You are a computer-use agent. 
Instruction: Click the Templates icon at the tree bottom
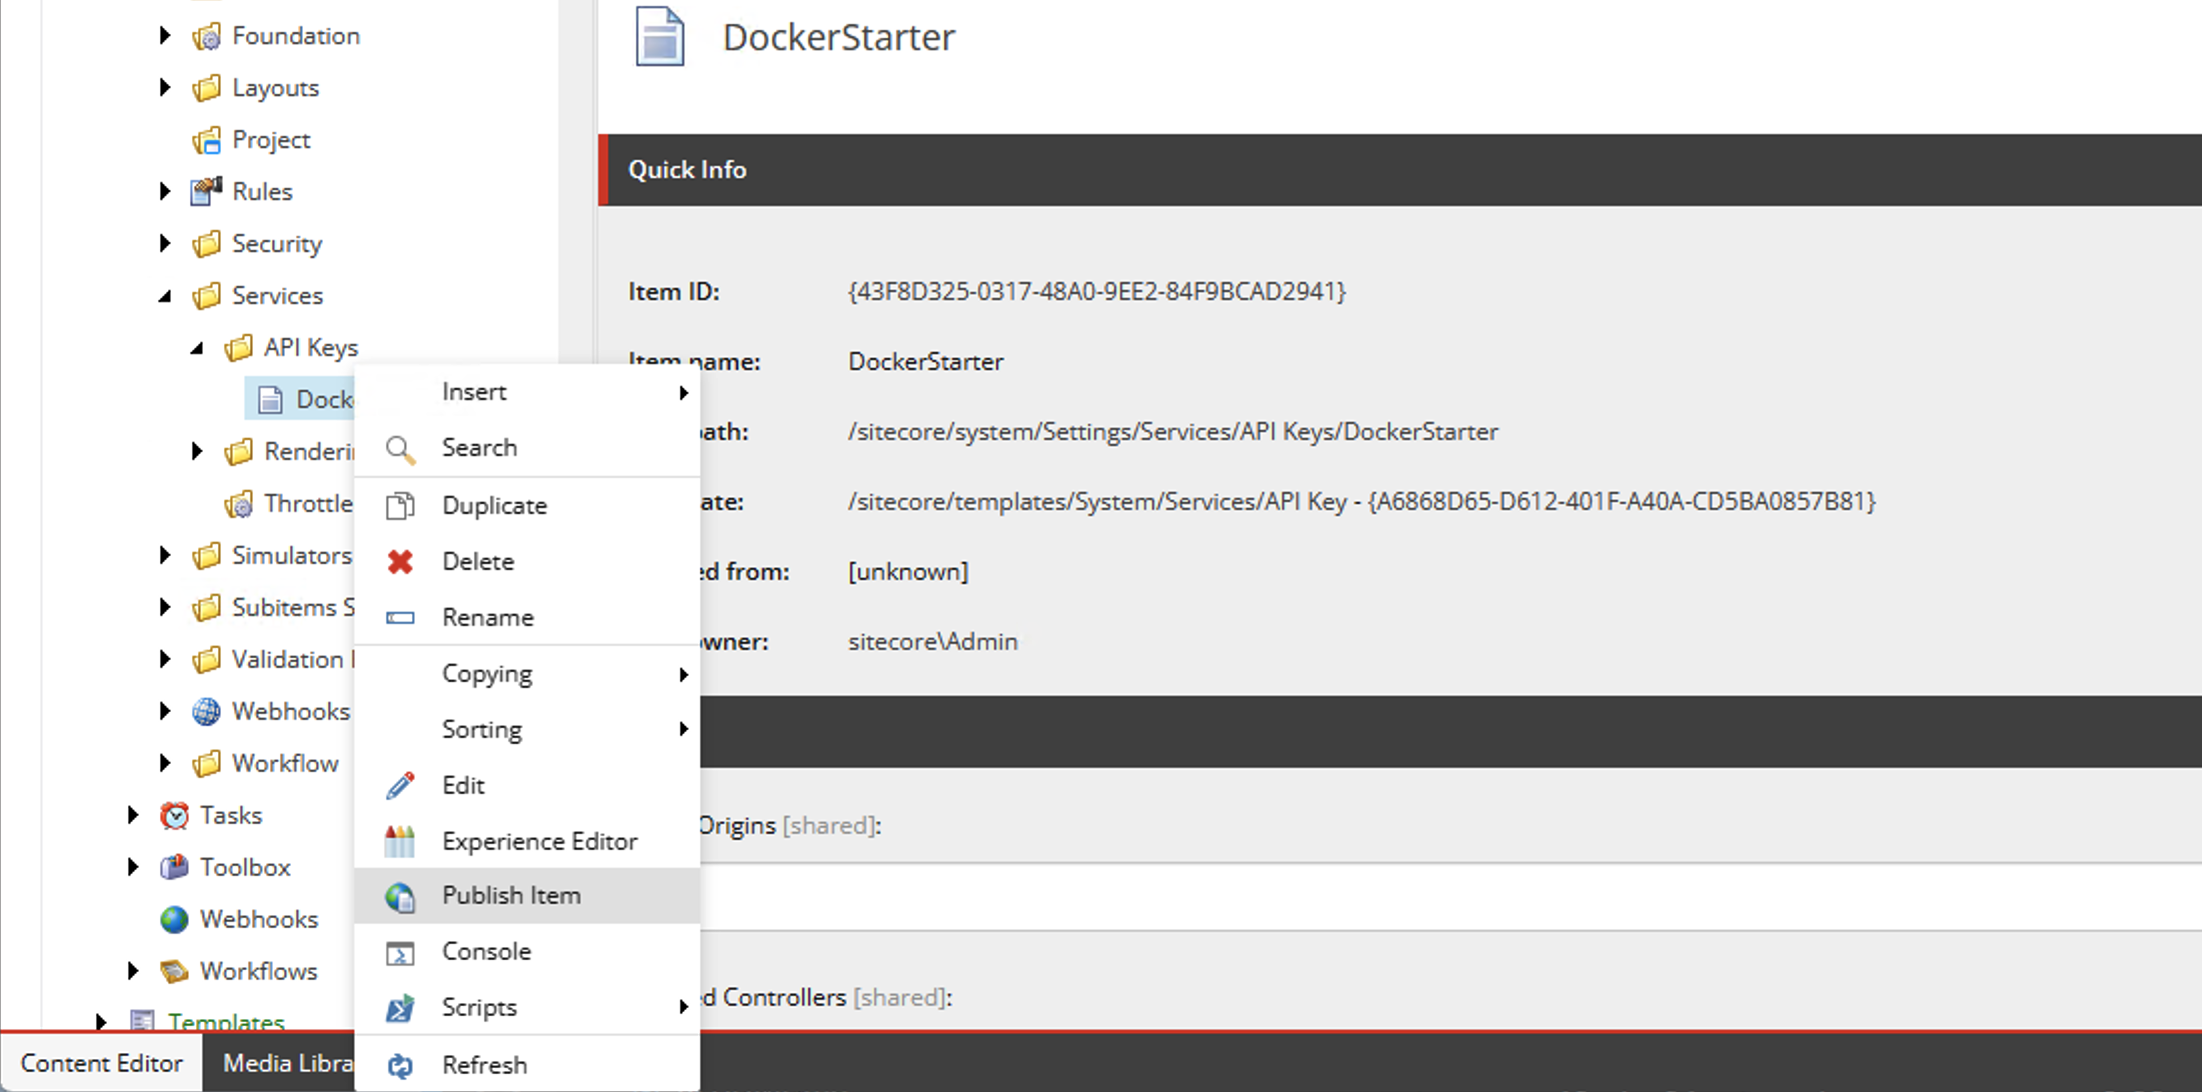(143, 1020)
